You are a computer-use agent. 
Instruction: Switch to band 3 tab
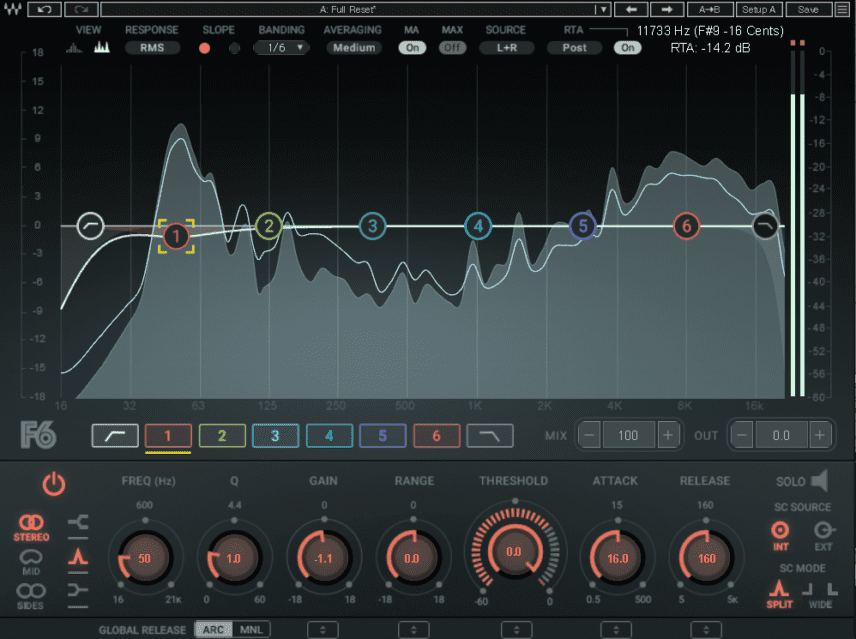tap(275, 435)
